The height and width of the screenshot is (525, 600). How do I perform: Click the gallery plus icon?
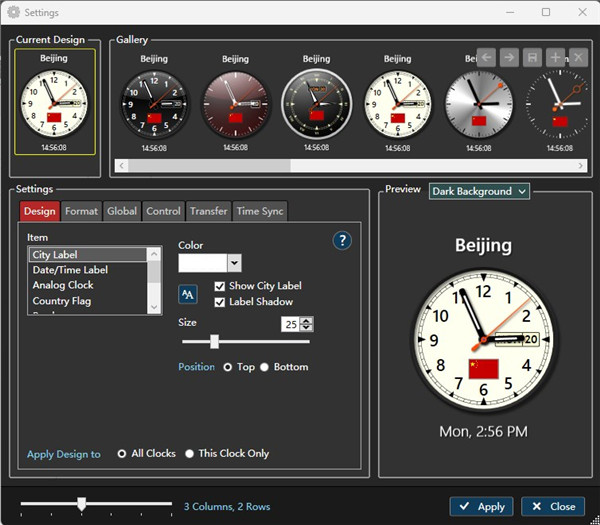556,58
